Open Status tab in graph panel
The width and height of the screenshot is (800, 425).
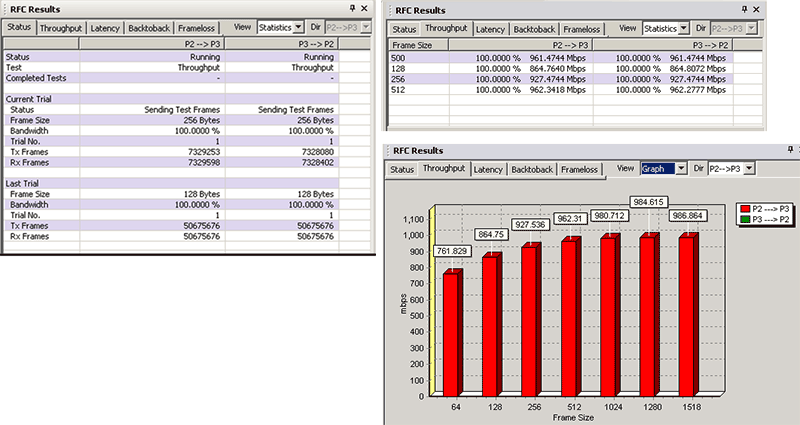(x=402, y=169)
